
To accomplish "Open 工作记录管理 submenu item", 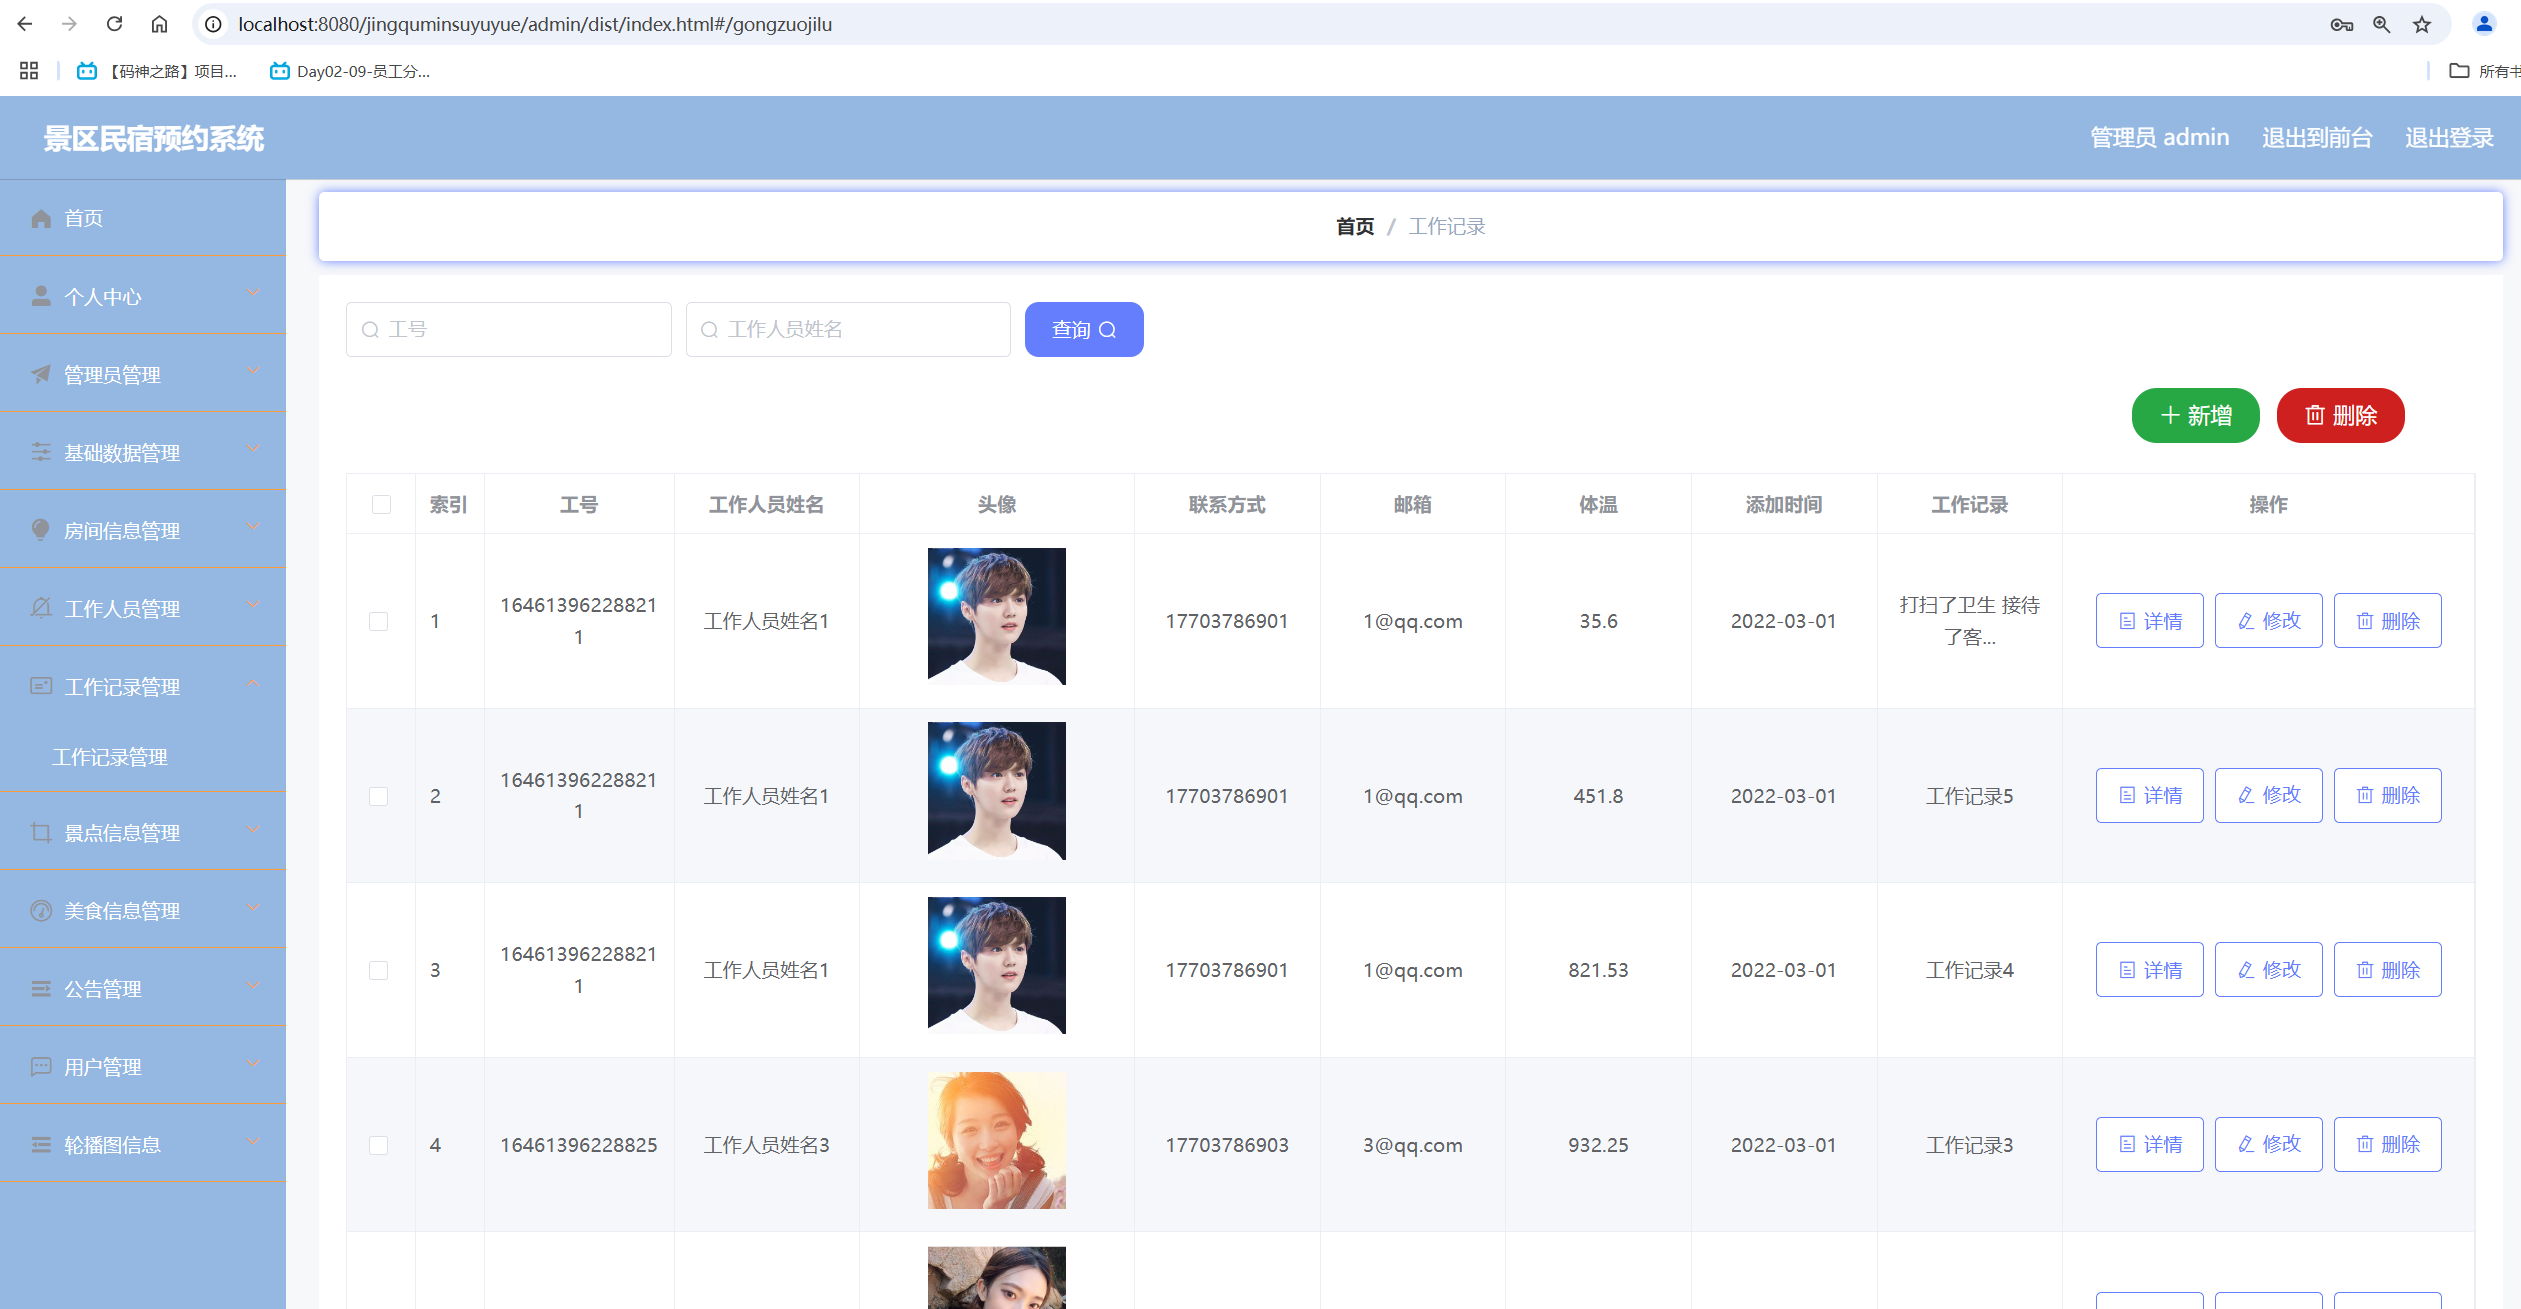I will [110, 758].
